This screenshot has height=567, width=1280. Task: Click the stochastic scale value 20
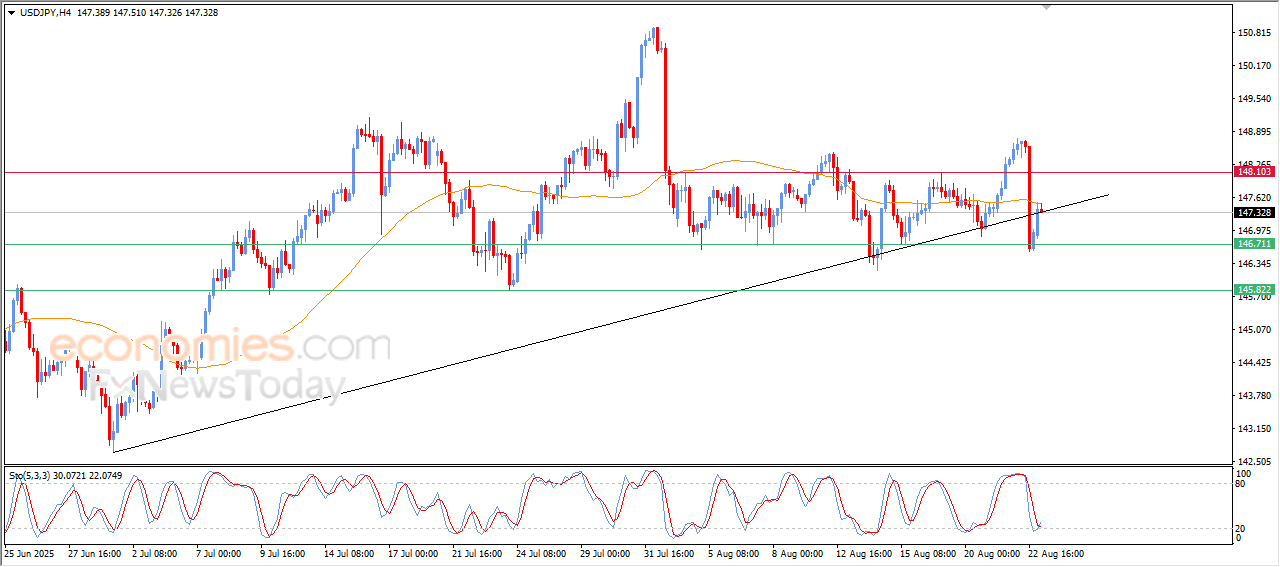[1242, 527]
